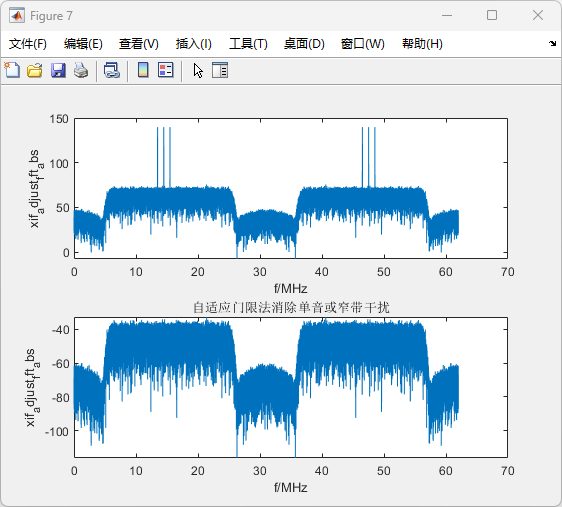Click the lower plot -100 y-tick label
562x507 pixels.
(57, 431)
